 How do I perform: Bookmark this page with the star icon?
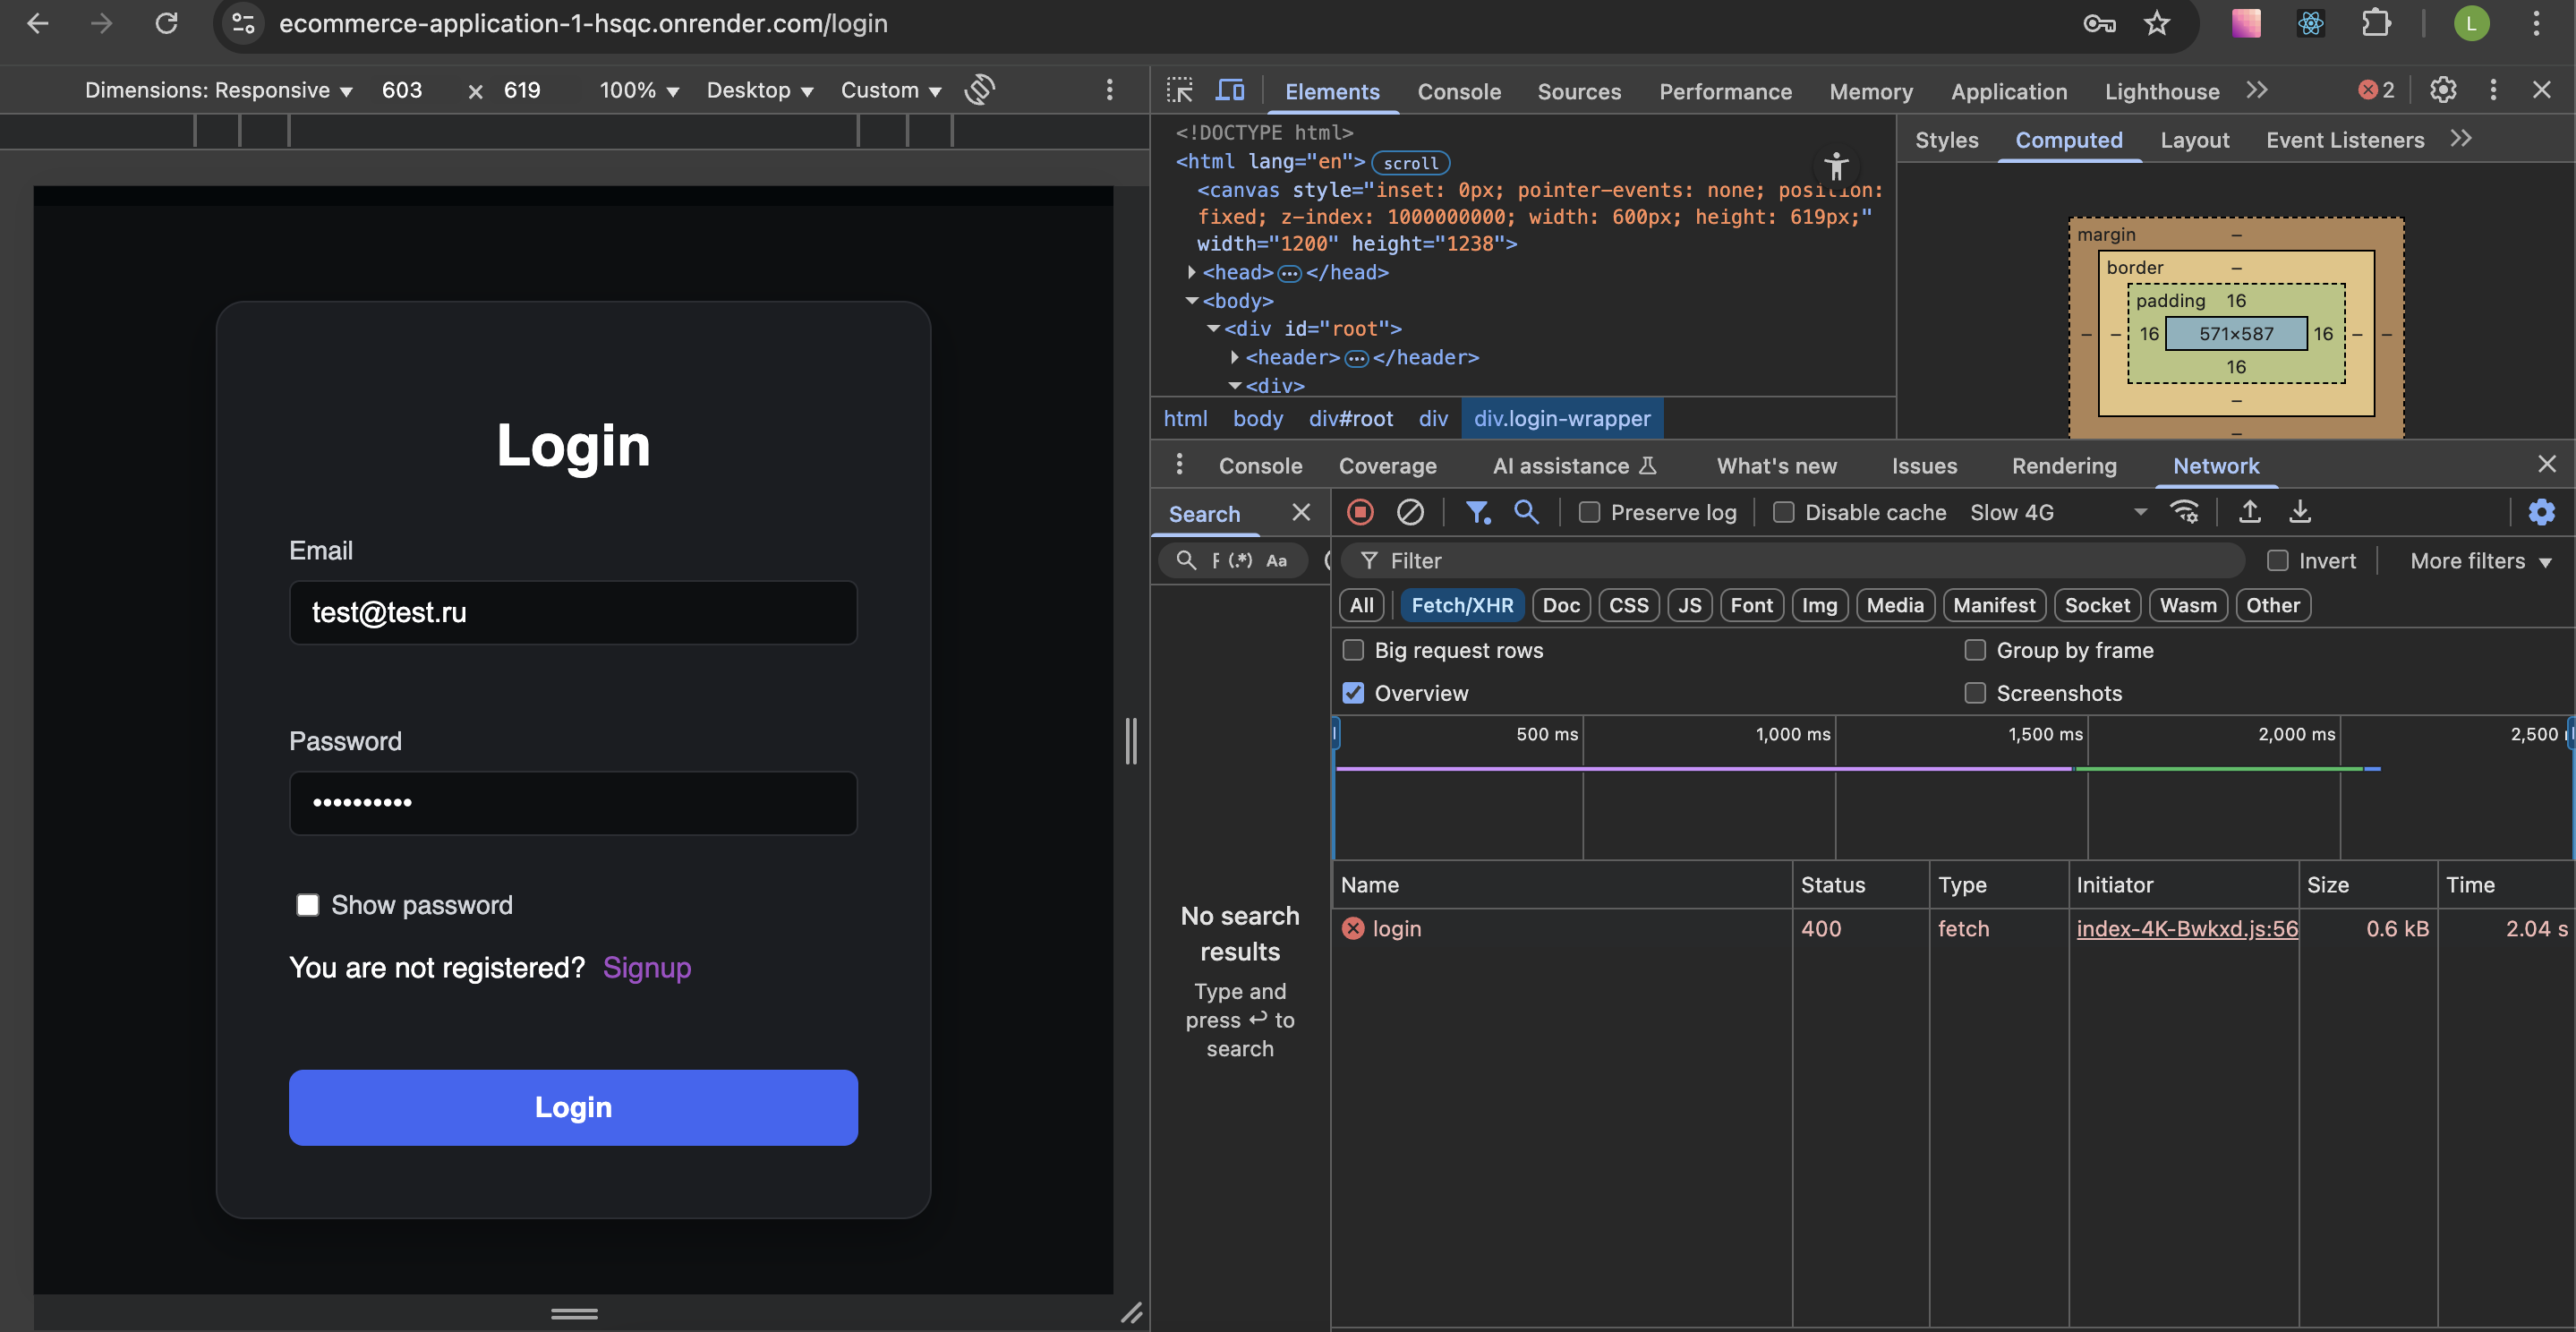pyautogui.click(x=2157, y=23)
